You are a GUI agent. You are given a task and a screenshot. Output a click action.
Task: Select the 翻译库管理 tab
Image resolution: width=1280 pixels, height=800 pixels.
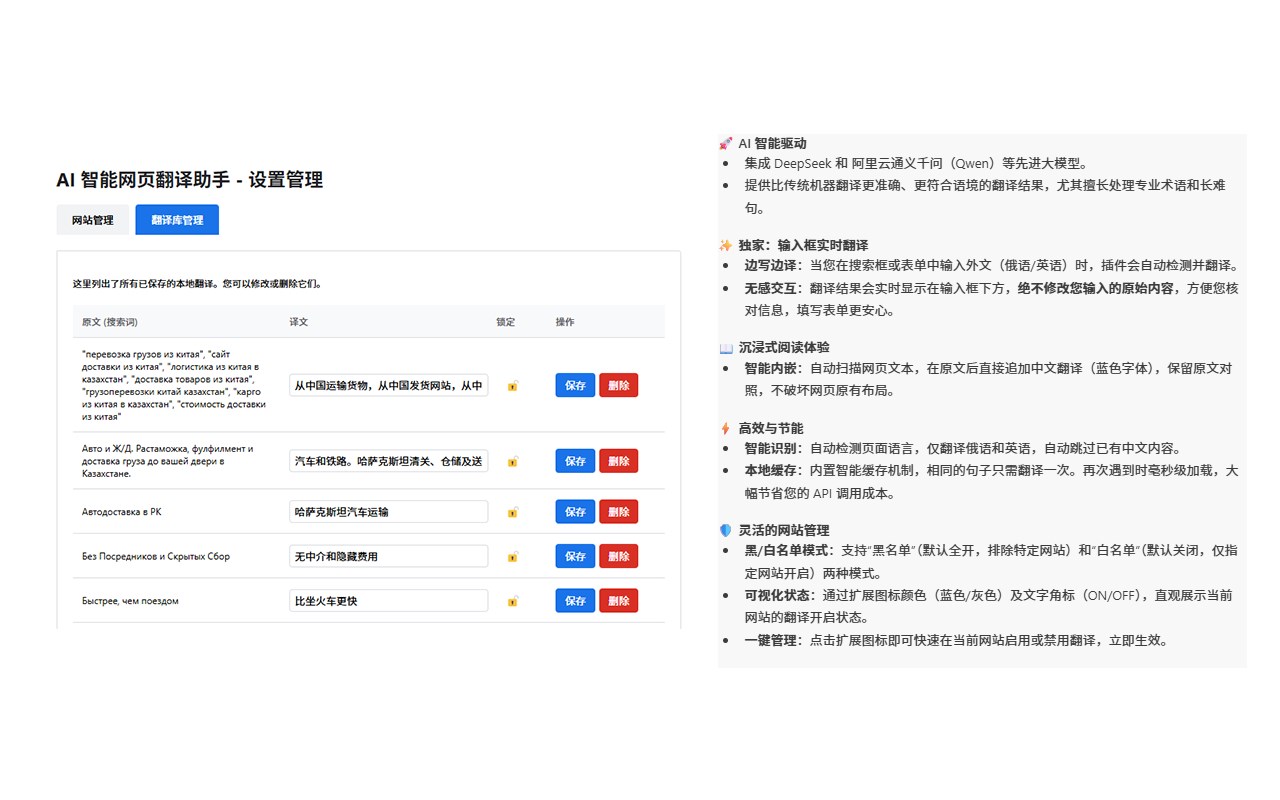(176, 219)
